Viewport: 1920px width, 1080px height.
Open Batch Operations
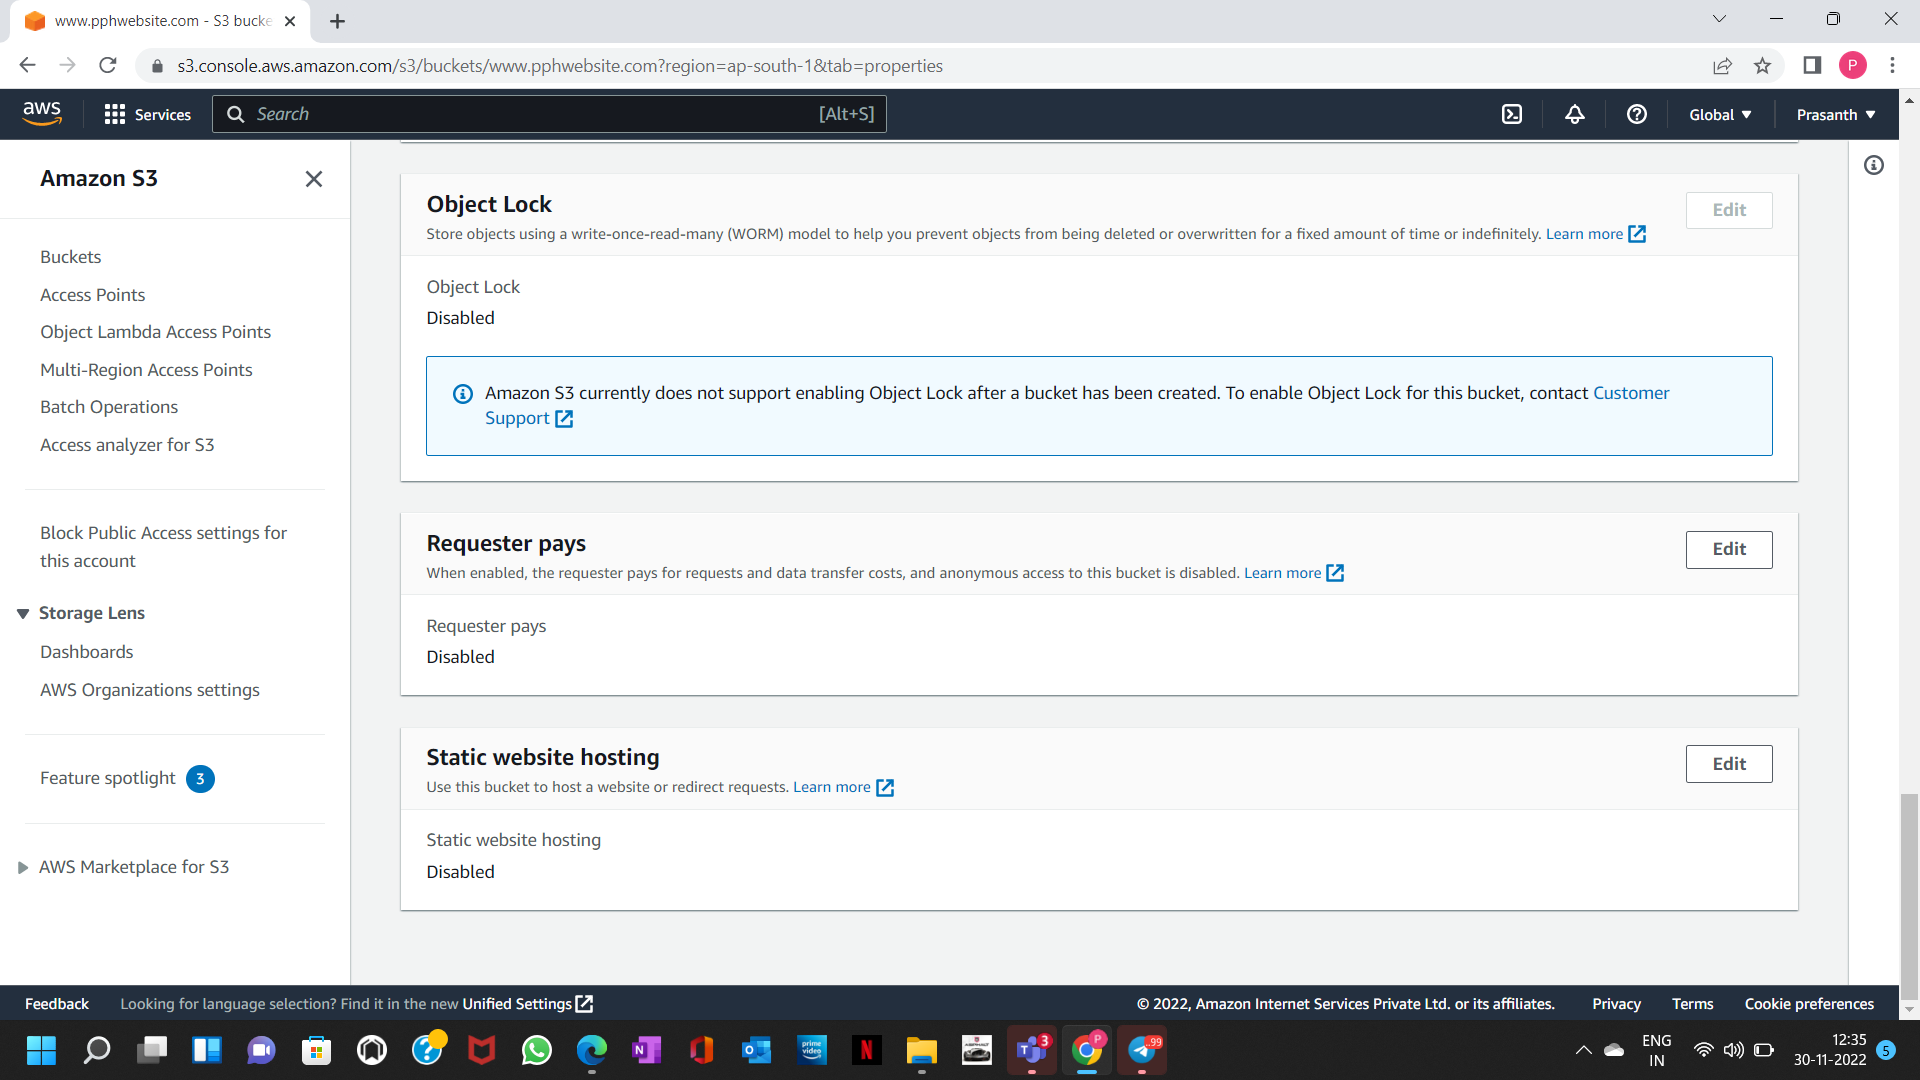tap(109, 407)
